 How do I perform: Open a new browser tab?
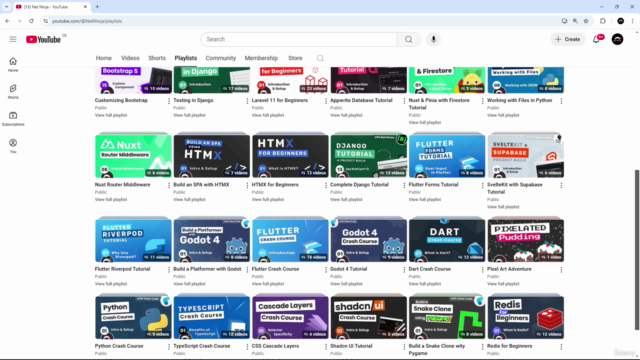[97, 7]
